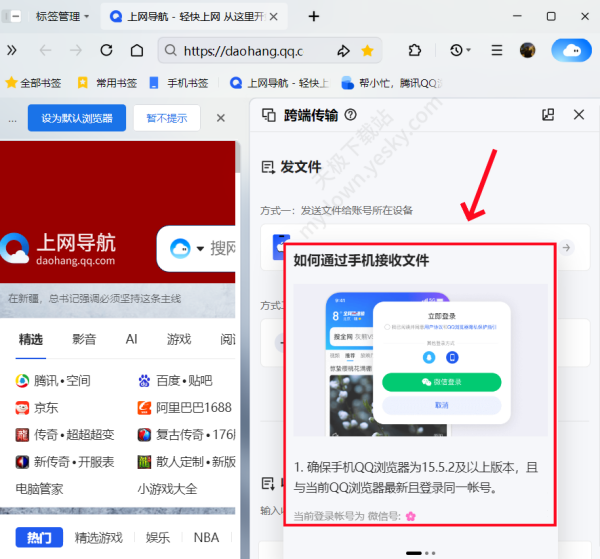Click the 暂不提示 button
Screen dimensions: 600x559
pos(166,118)
